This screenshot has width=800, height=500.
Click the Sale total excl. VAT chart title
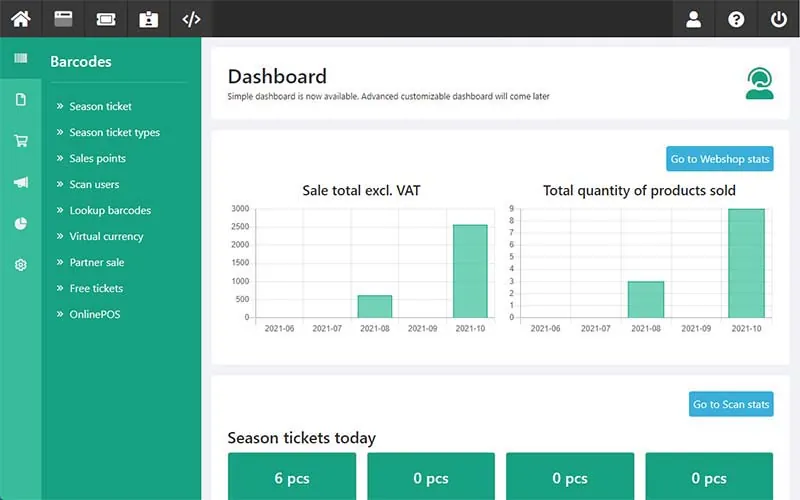tap(361, 190)
